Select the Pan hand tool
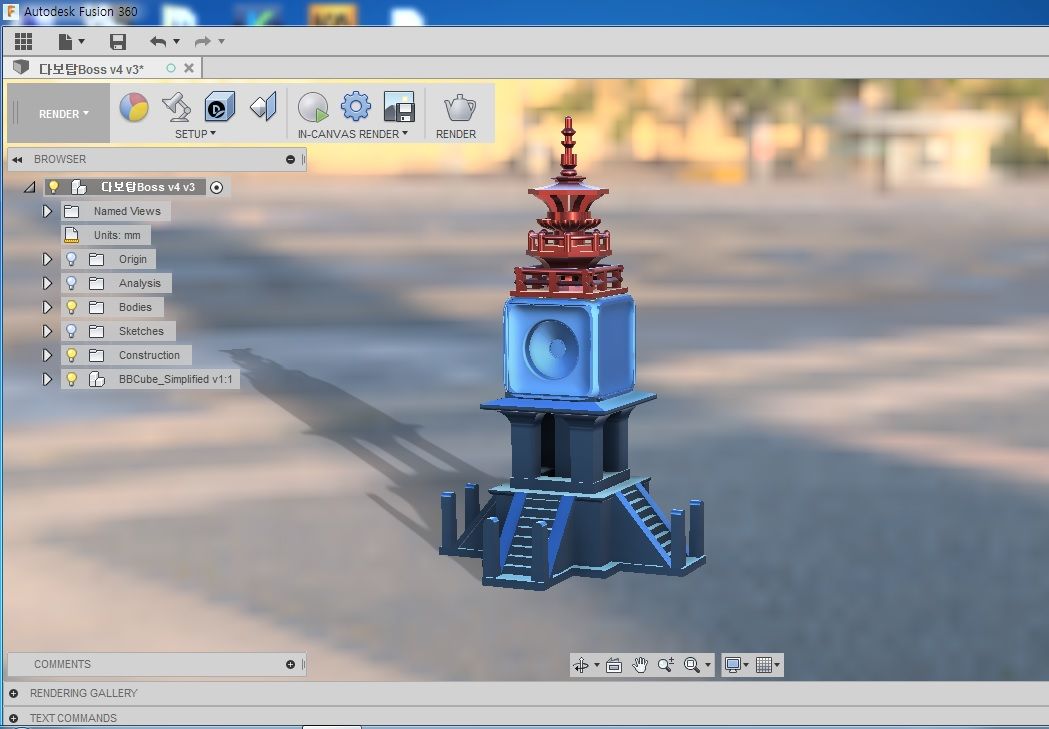The width and height of the screenshot is (1049, 729). coord(640,665)
